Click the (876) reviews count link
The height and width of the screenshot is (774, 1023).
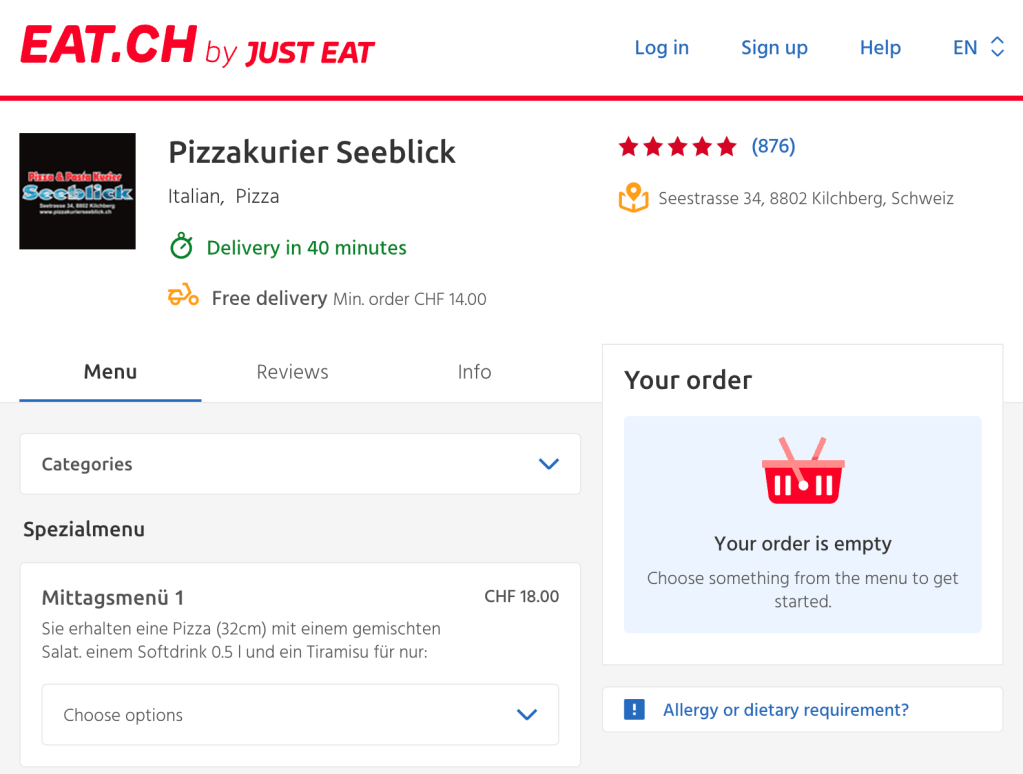[772, 146]
